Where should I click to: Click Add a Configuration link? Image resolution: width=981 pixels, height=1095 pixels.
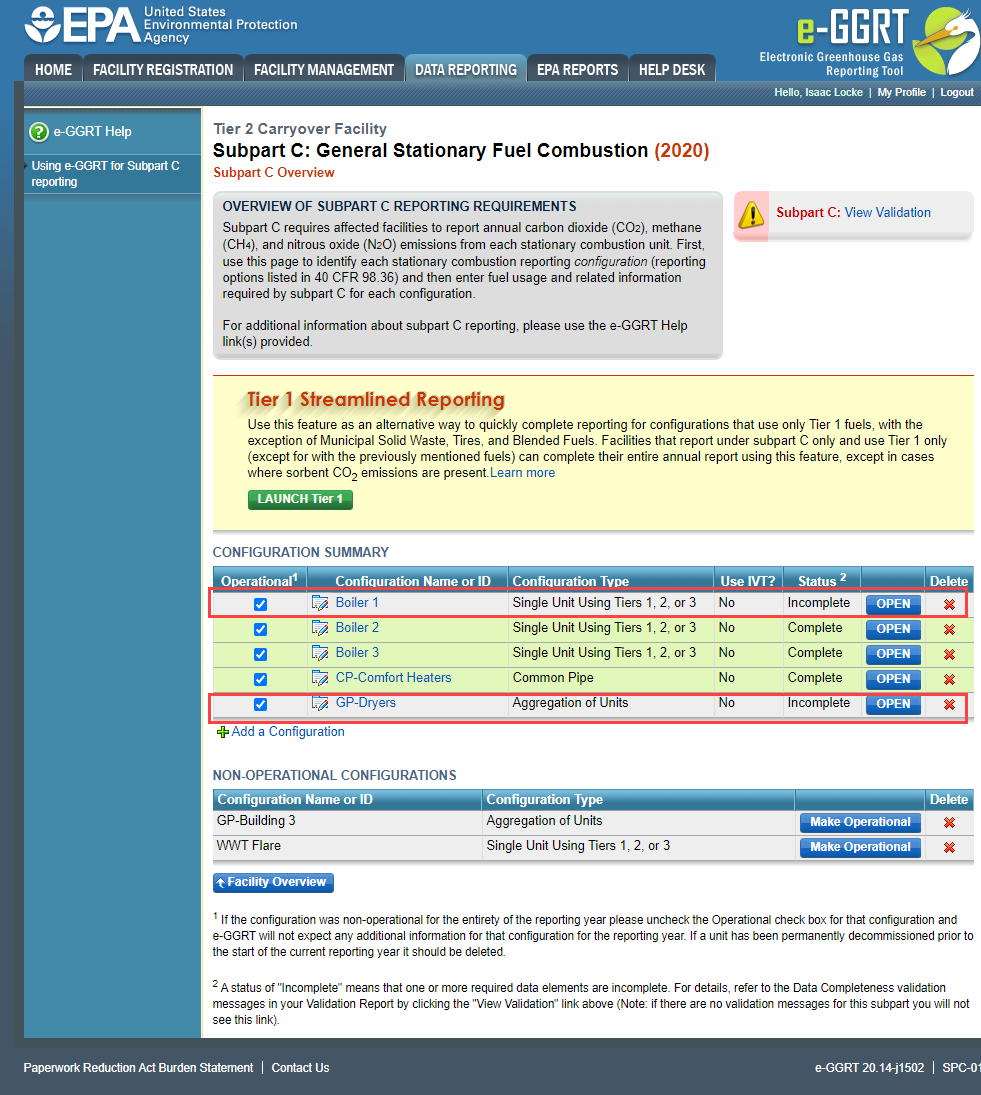[x=288, y=731]
